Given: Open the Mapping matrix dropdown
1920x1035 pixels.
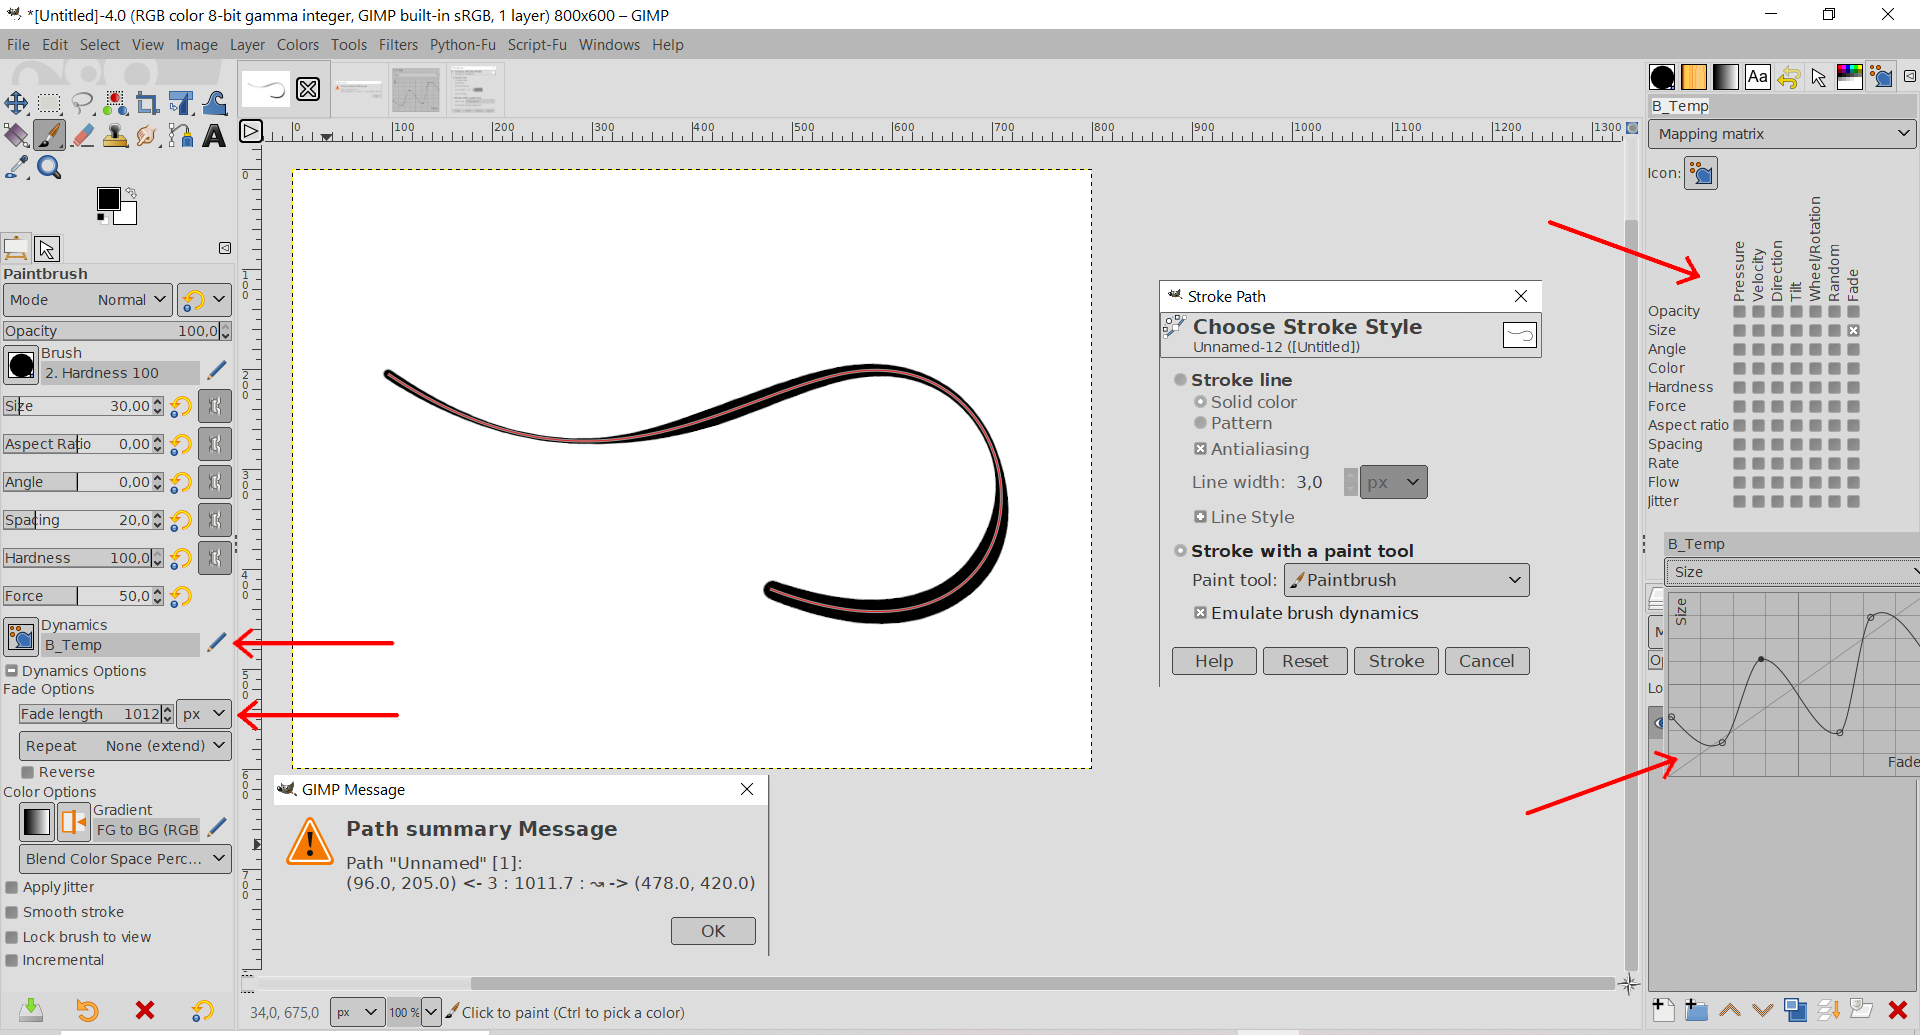Looking at the screenshot, I should 1781,134.
